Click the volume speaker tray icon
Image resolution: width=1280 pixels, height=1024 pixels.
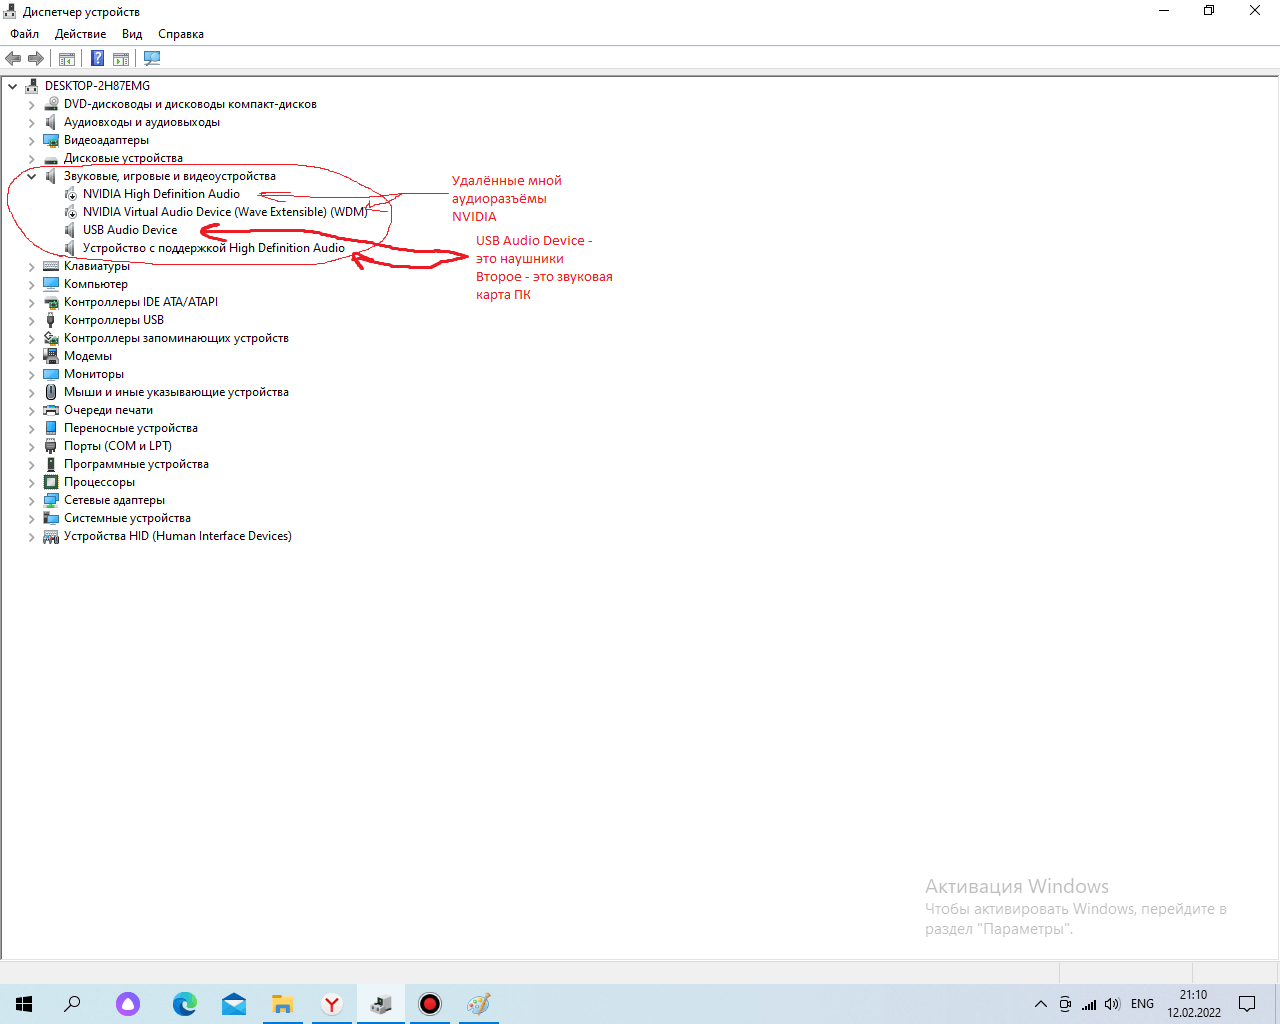(1112, 1004)
